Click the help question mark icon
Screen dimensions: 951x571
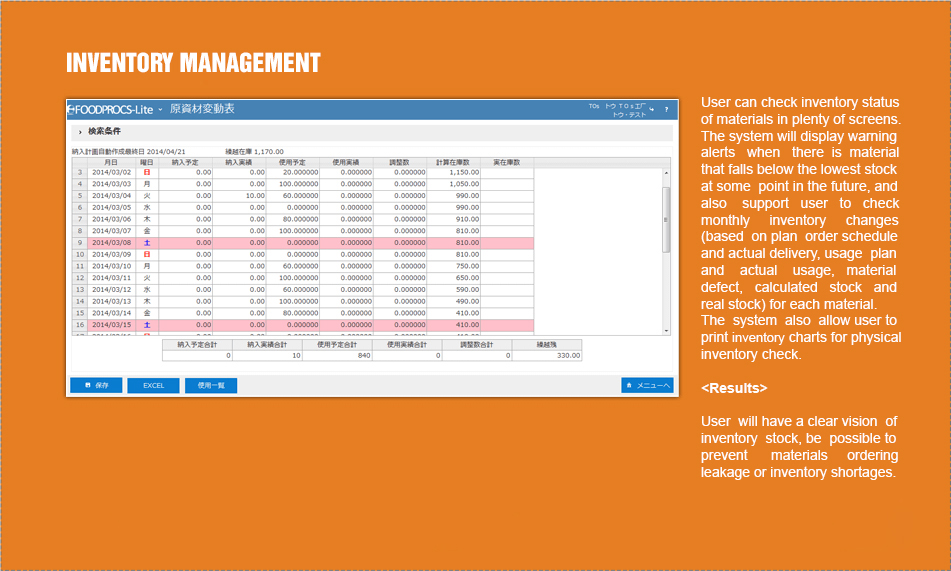667,108
